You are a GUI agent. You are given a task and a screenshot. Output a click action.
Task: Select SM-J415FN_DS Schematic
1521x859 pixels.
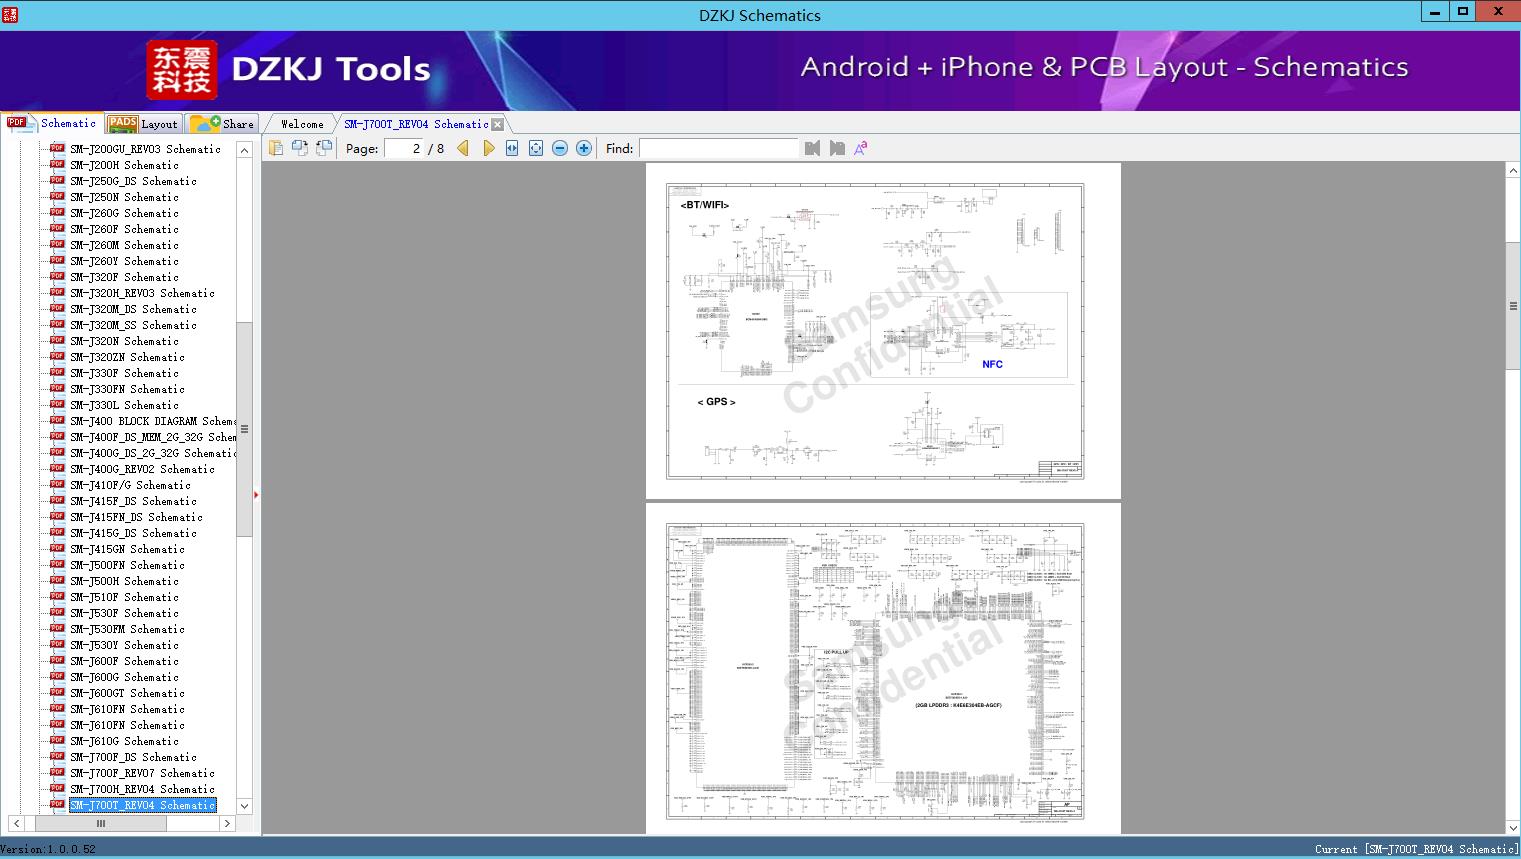coord(136,517)
